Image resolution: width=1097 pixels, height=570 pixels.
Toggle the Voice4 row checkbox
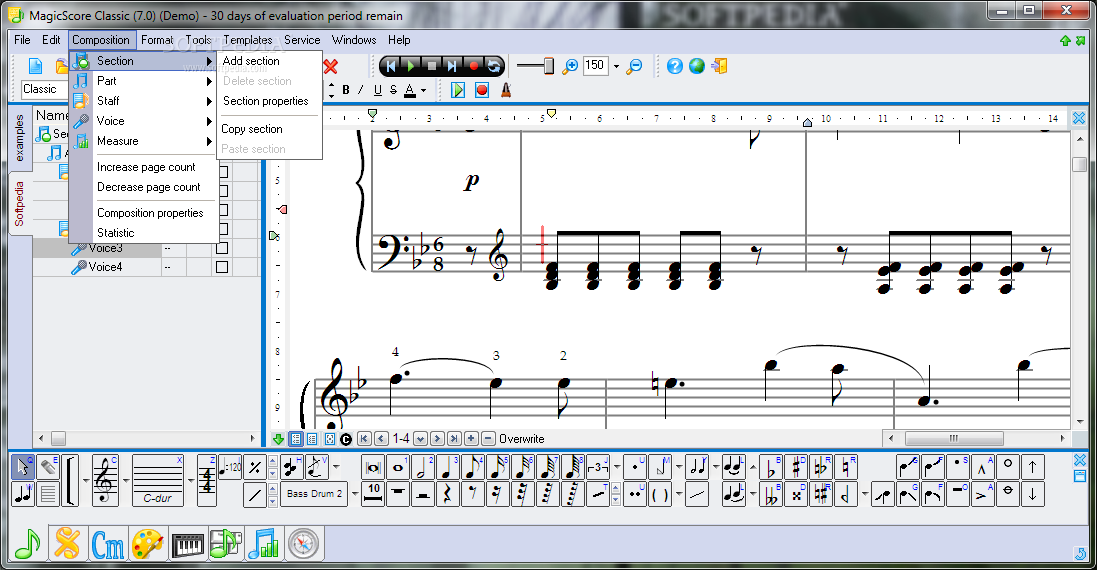tap(222, 266)
